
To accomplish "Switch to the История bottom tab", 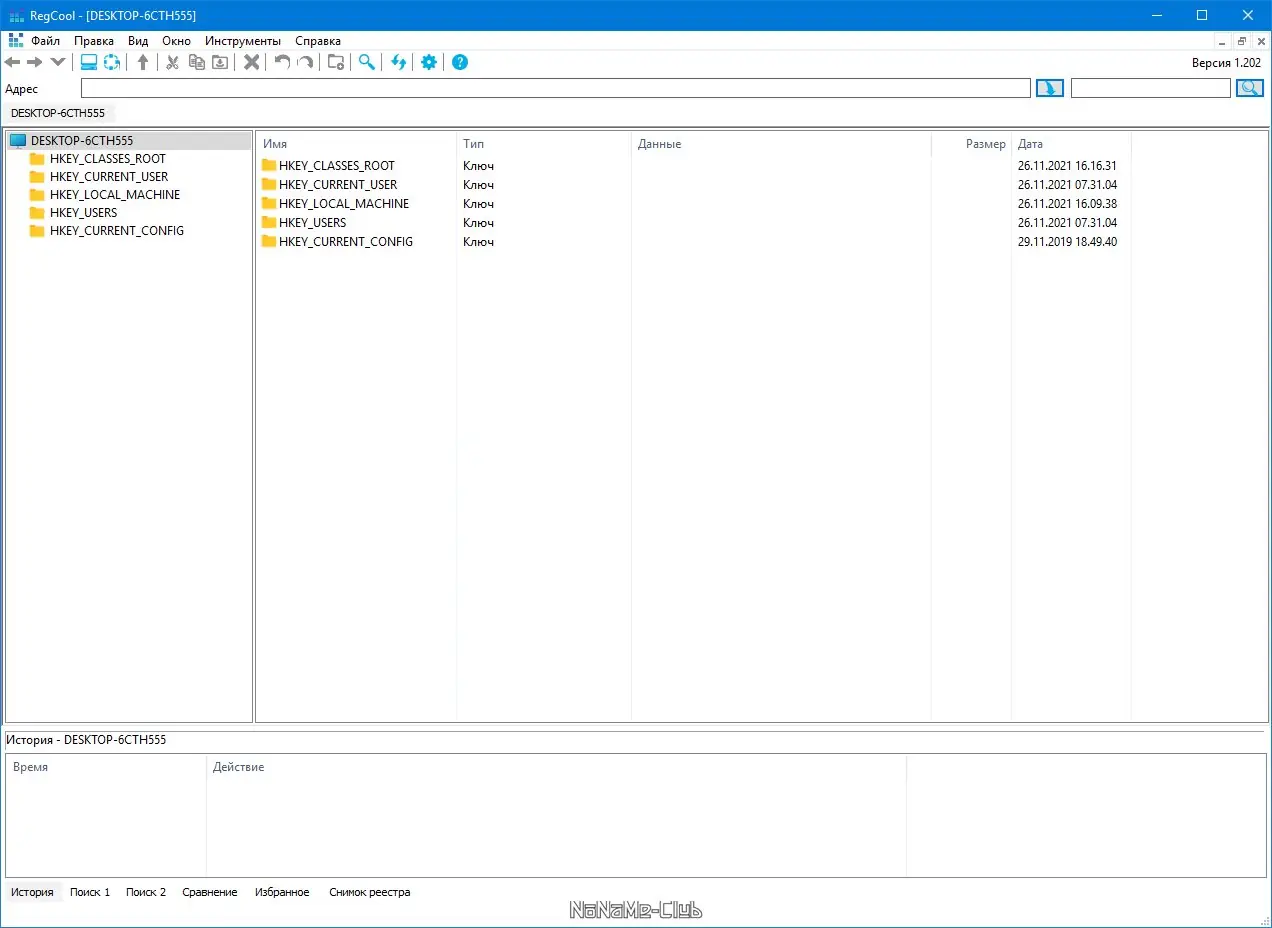I will (x=32, y=892).
